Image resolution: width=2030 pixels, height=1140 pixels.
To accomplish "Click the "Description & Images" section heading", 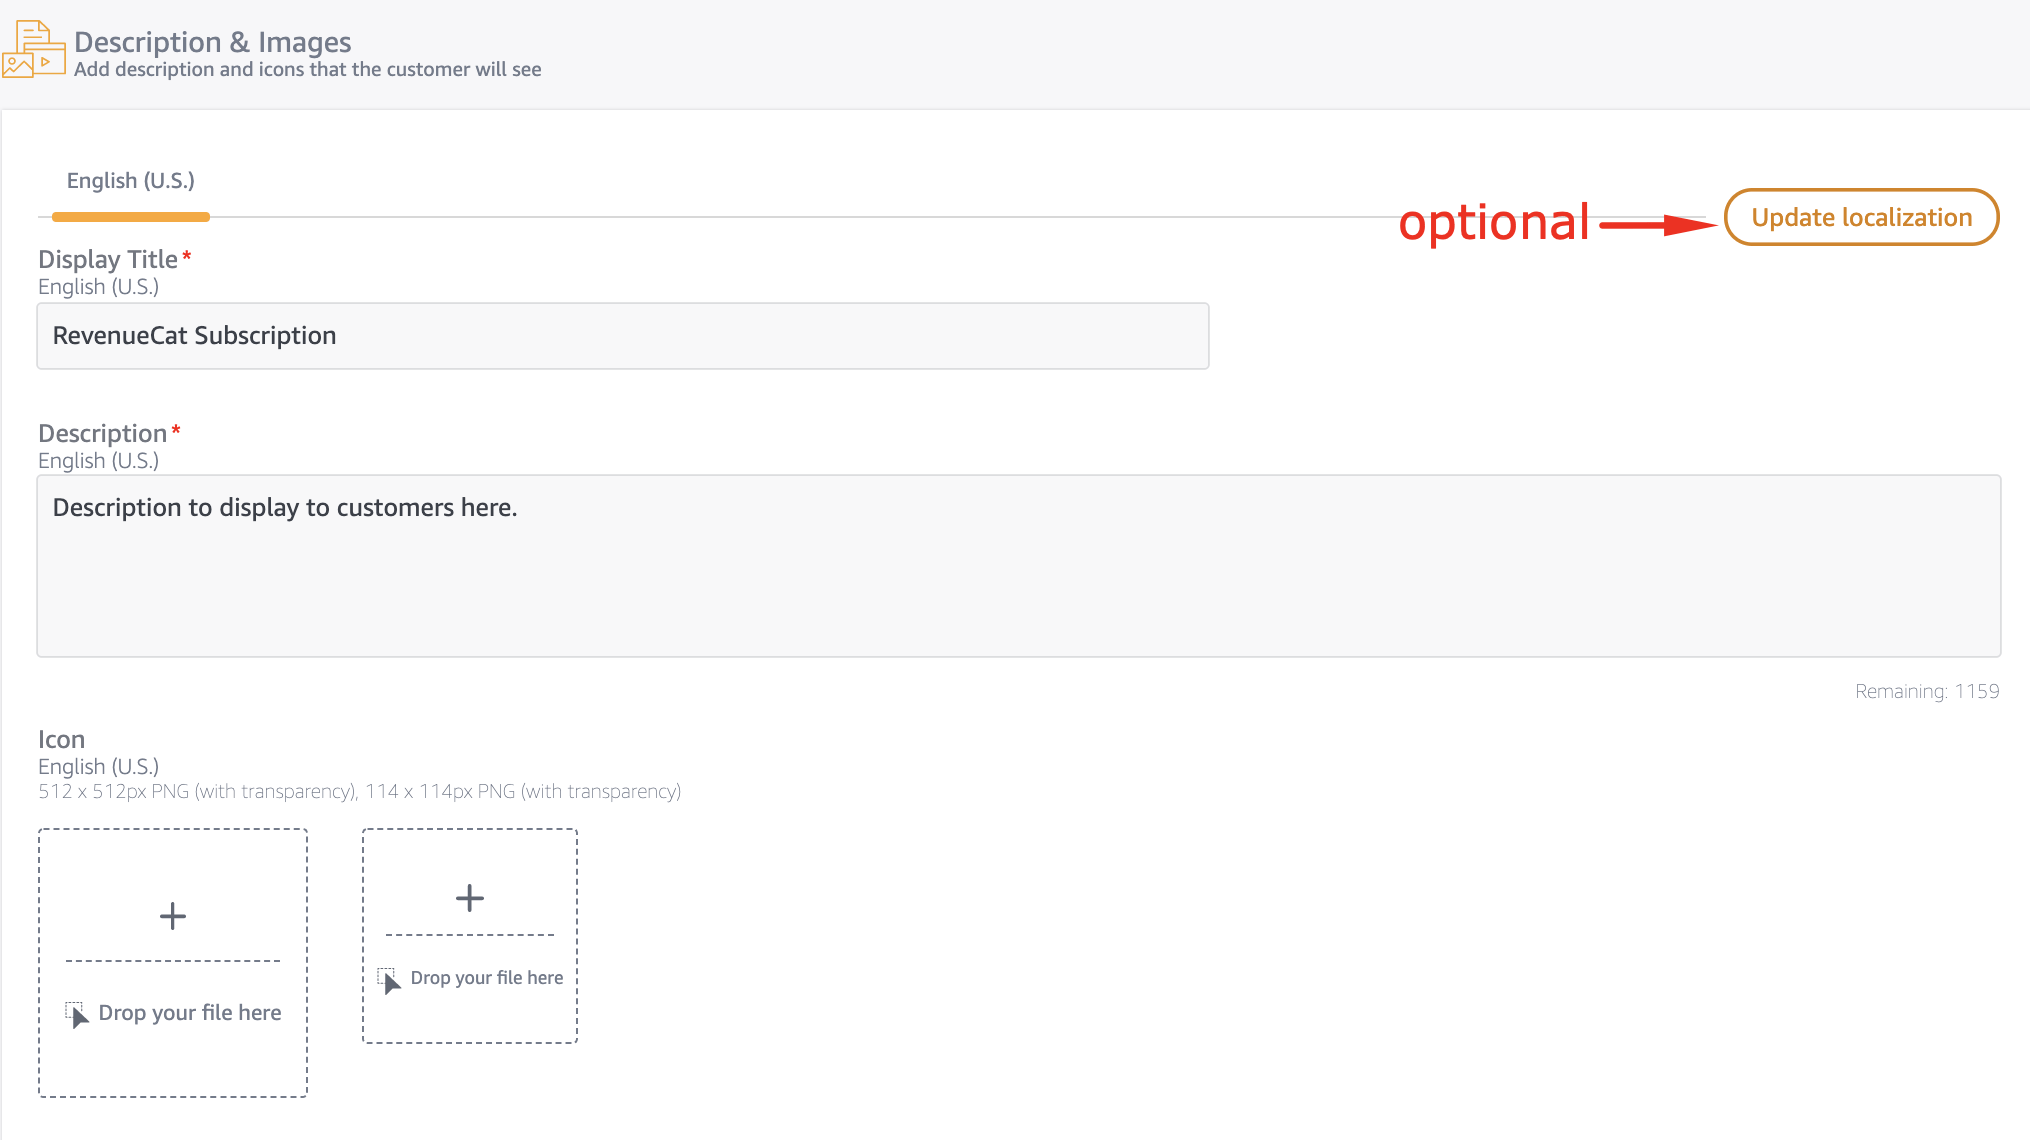I will [213, 42].
